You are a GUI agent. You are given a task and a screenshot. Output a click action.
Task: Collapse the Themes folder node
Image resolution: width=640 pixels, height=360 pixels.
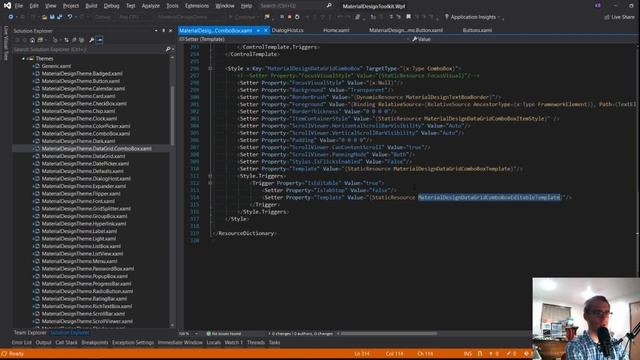click(x=23, y=59)
